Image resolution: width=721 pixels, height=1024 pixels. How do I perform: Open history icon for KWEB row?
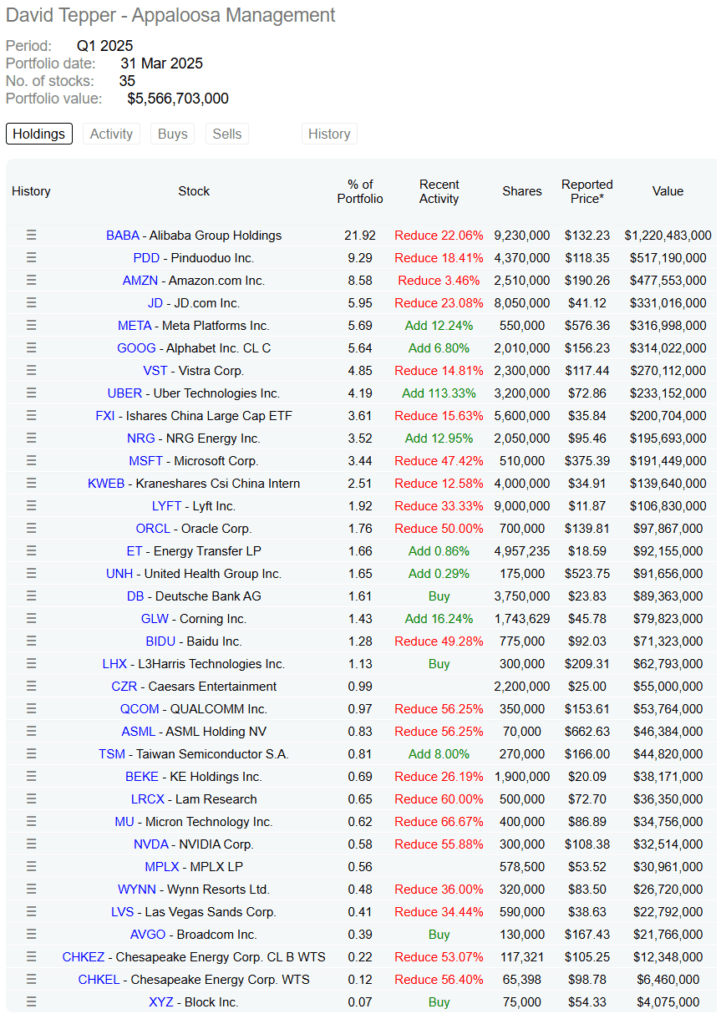pos(31,483)
